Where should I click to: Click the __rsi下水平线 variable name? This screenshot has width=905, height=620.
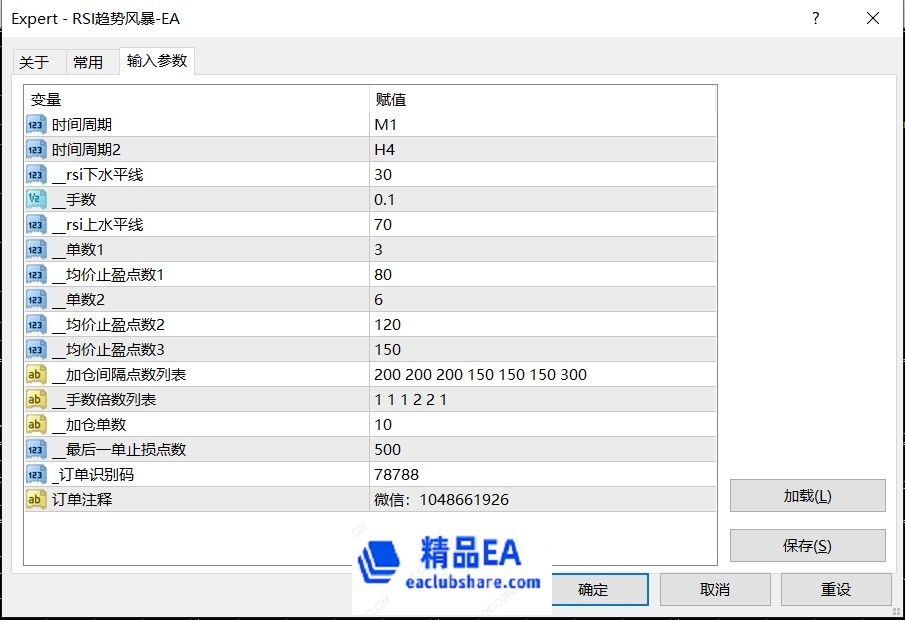pyautogui.click(x=98, y=174)
